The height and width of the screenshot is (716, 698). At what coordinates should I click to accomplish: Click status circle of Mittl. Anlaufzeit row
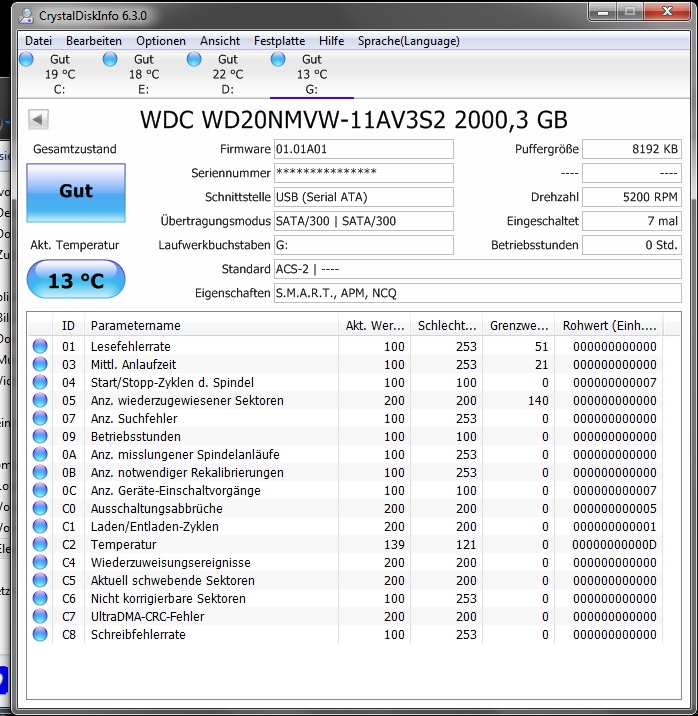(40, 364)
